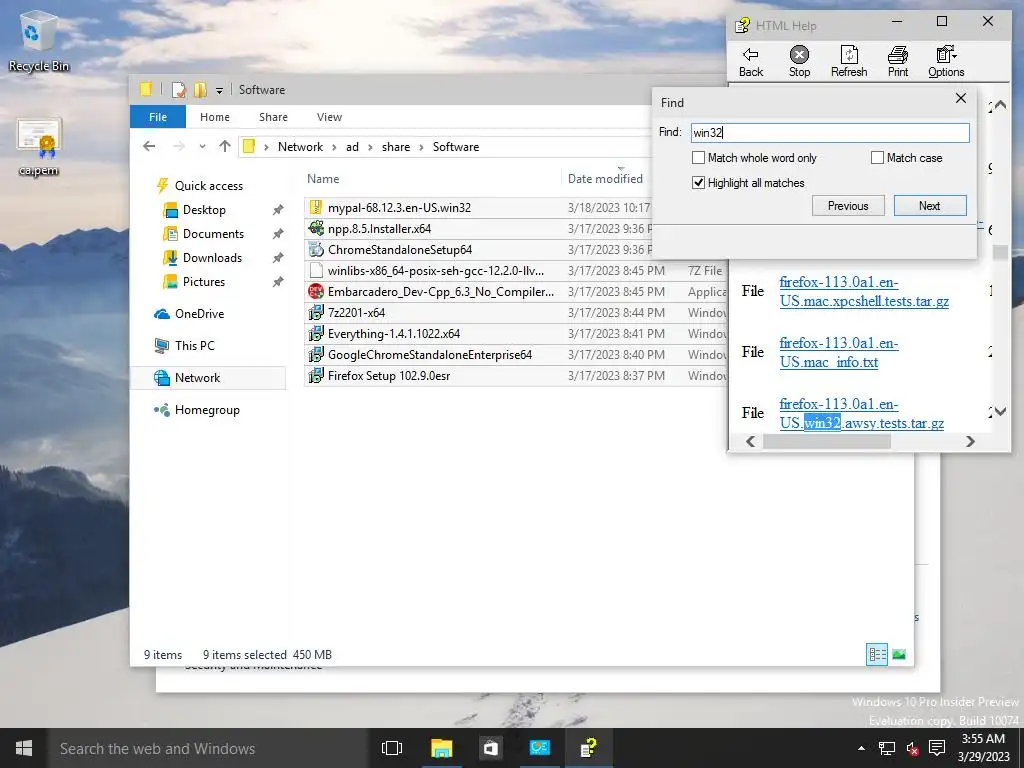Select 7z2201-x64 installer icon

(x=316, y=312)
